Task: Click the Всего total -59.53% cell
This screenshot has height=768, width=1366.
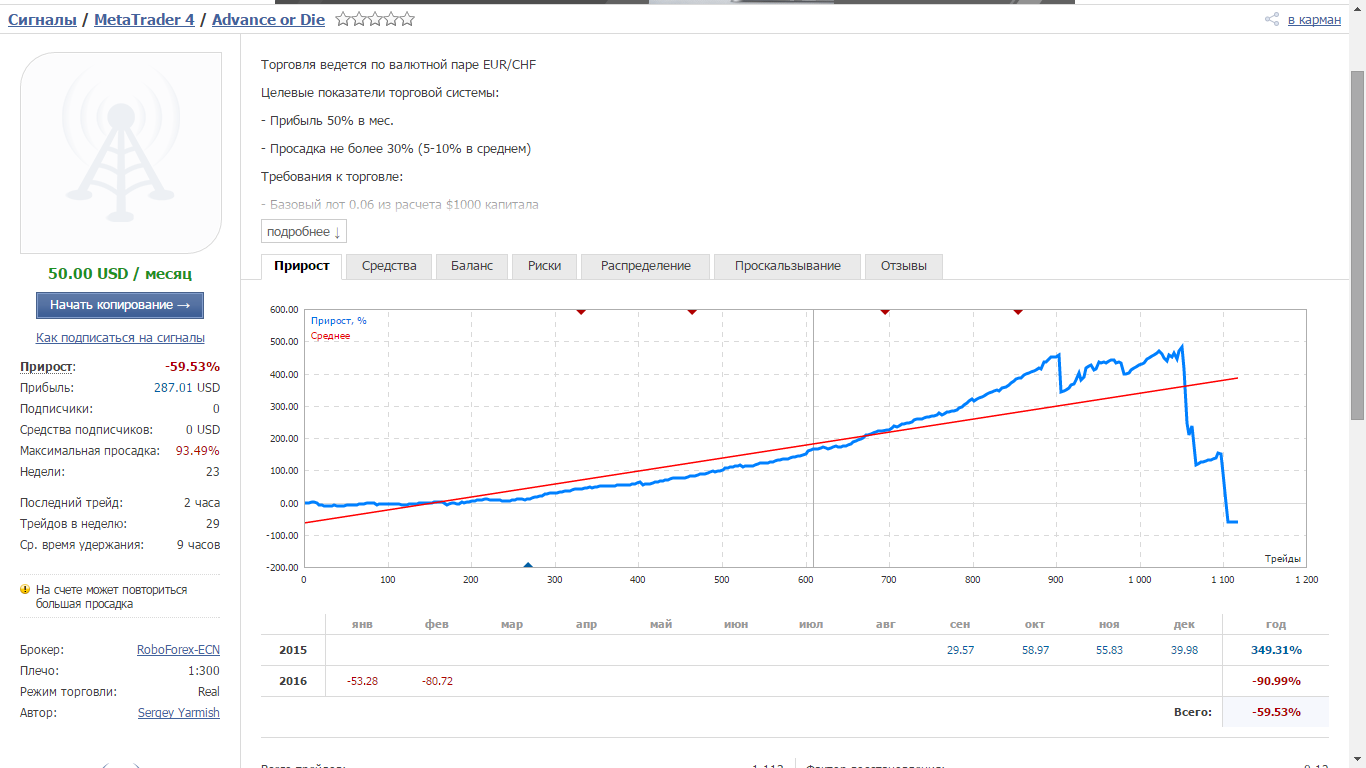Action: point(1276,712)
